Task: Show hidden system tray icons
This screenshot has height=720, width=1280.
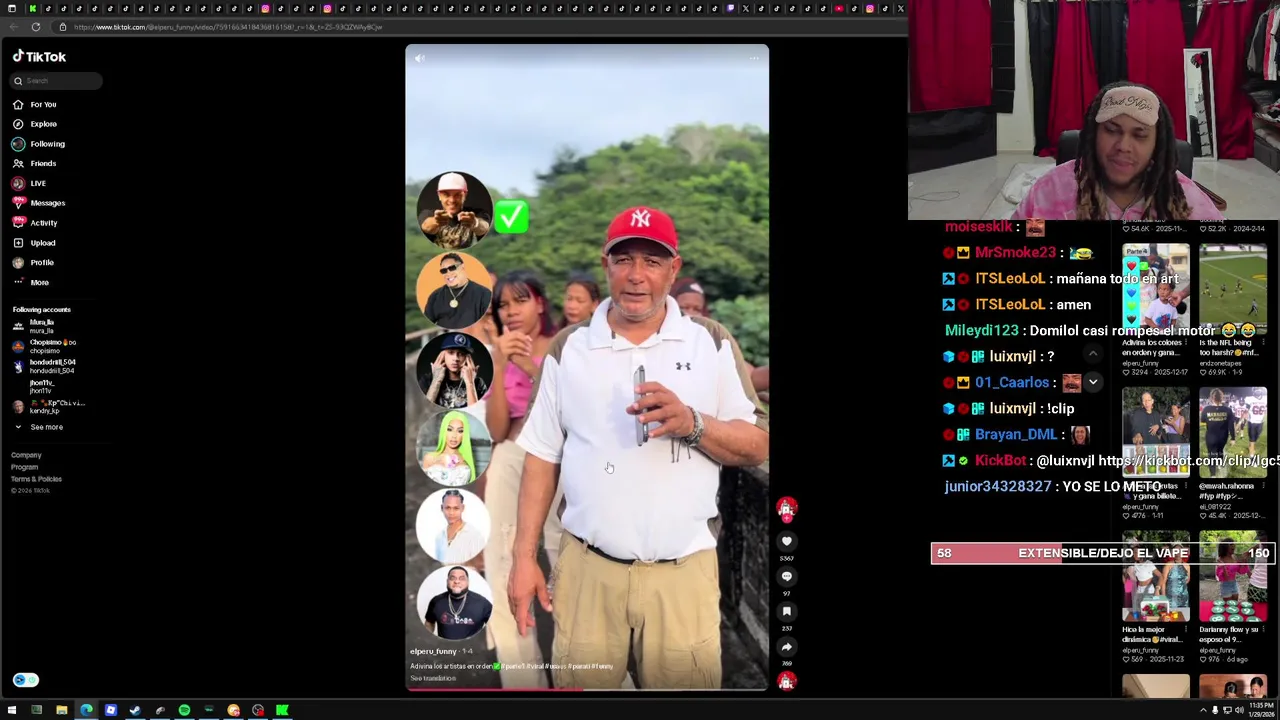Action: tap(1204, 710)
